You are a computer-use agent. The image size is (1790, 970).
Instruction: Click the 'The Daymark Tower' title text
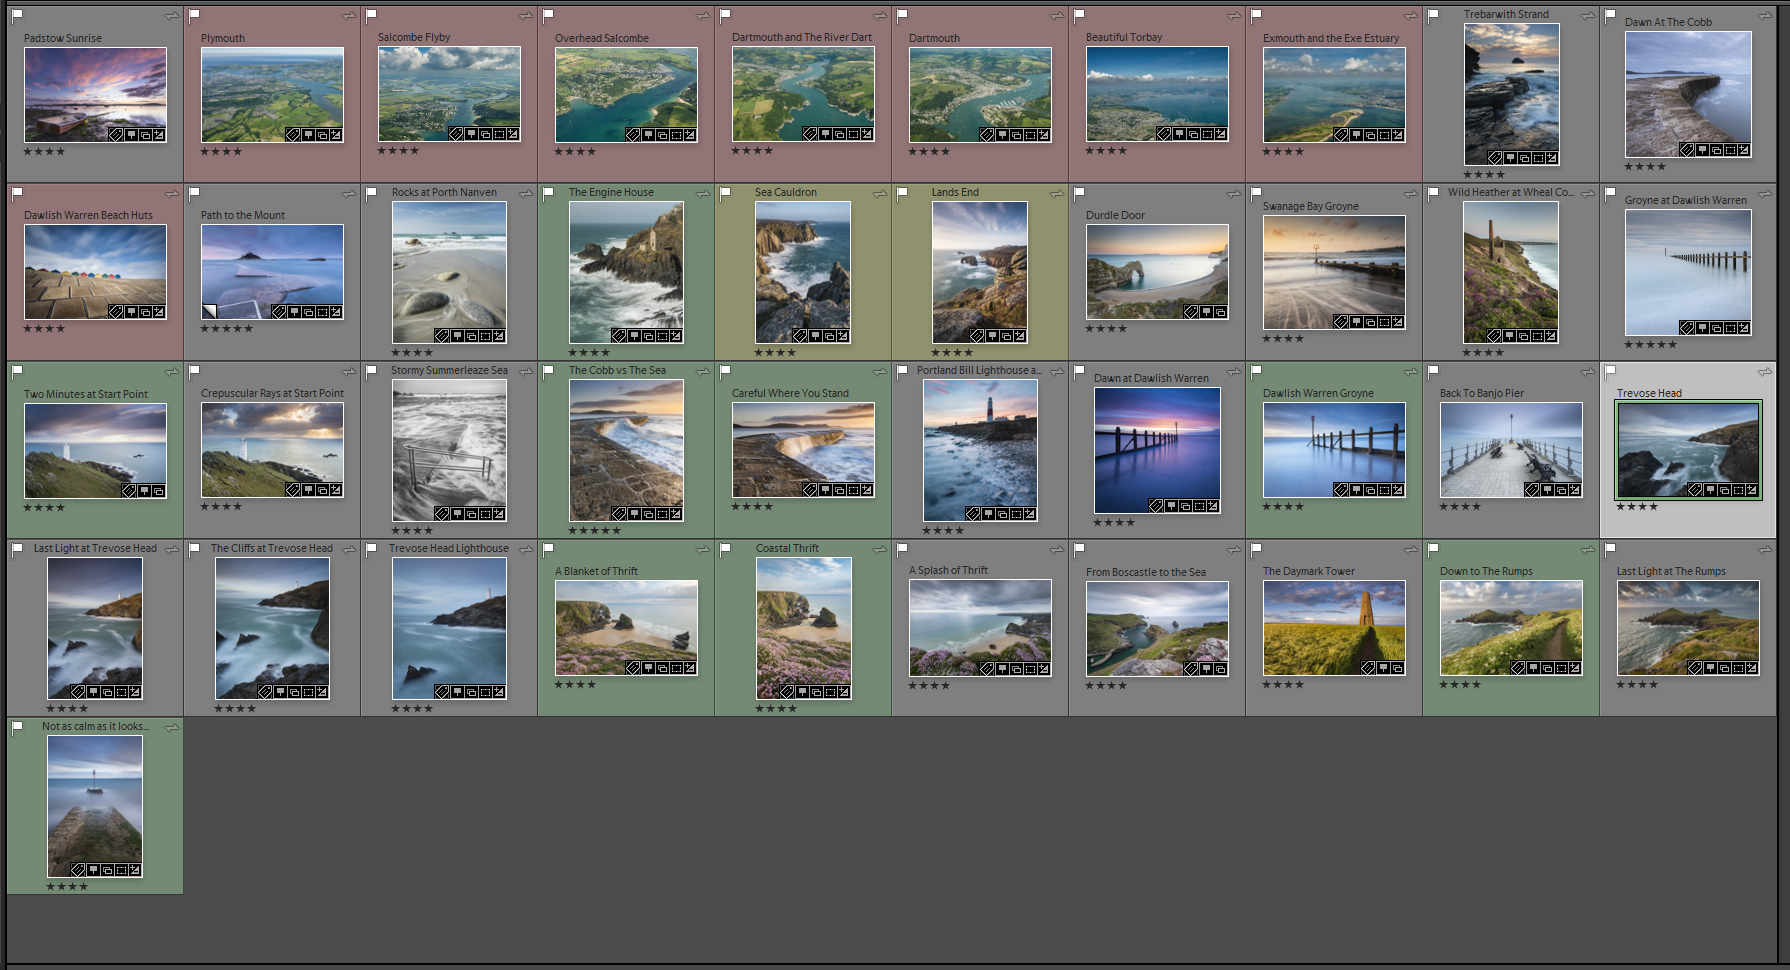(1308, 571)
